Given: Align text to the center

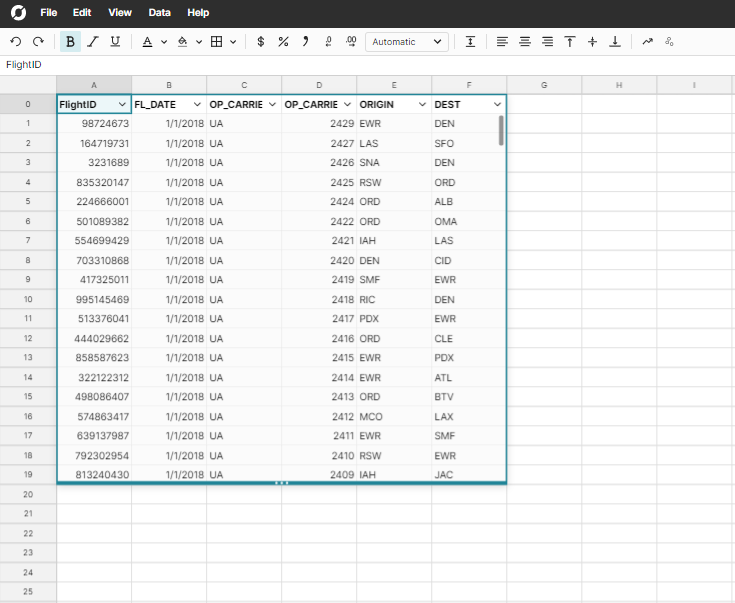Looking at the screenshot, I should (x=525, y=41).
